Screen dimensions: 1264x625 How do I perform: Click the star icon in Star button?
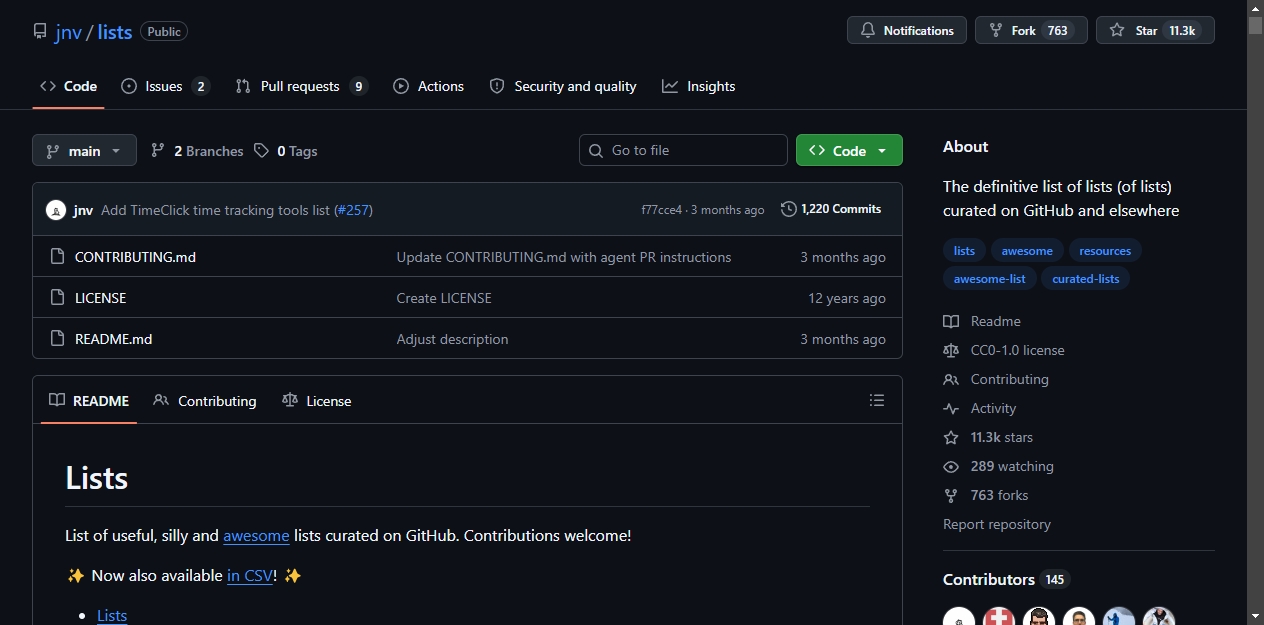pos(1117,31)
